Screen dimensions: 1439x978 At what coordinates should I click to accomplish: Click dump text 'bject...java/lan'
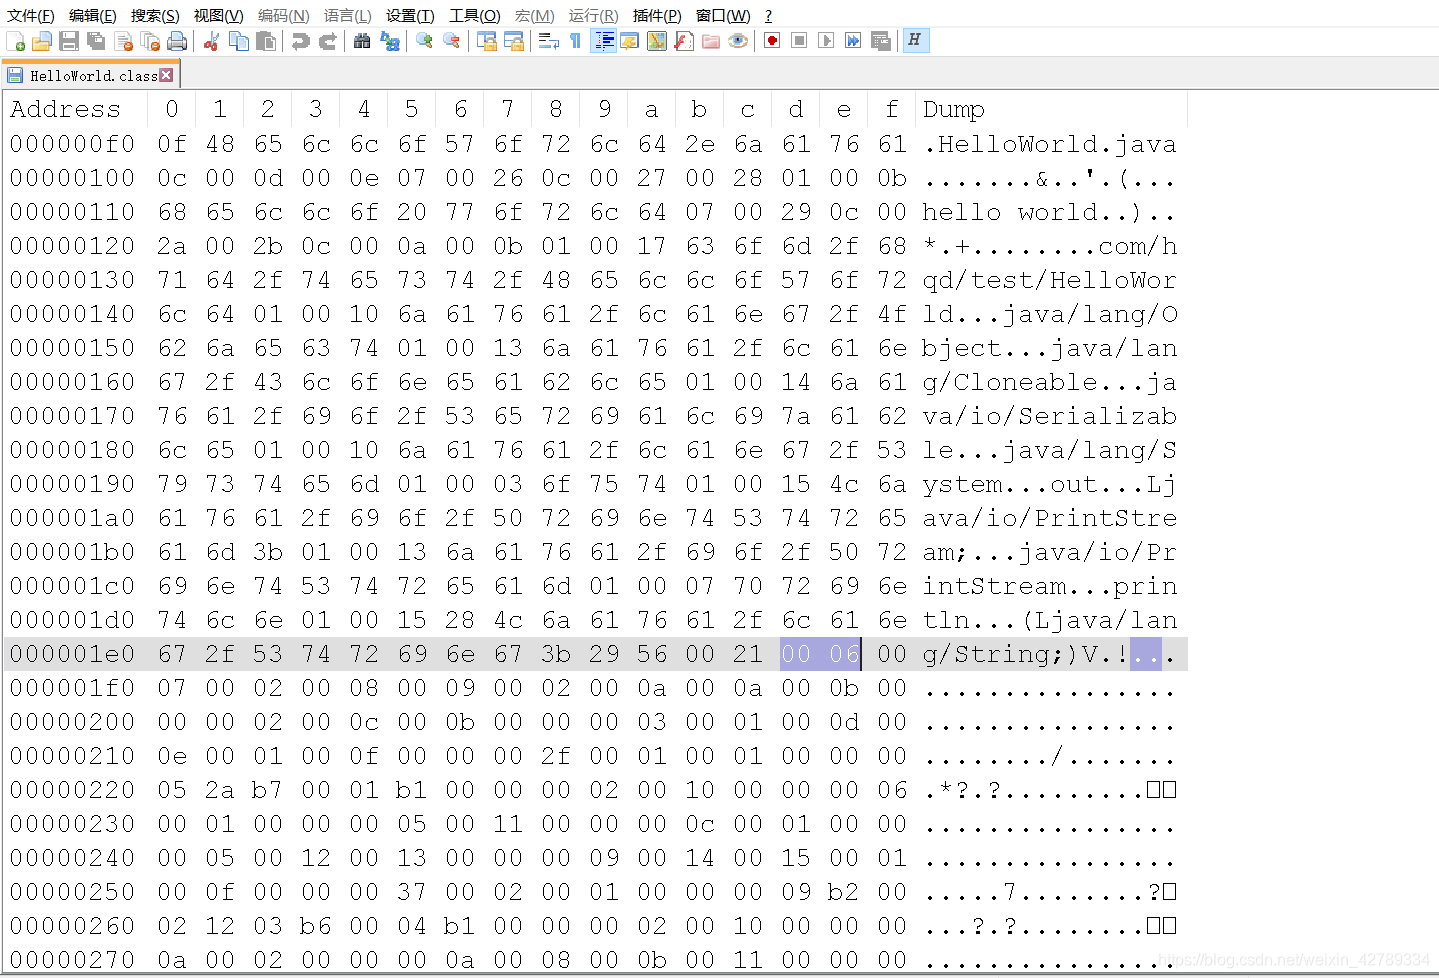[1050, 348]
